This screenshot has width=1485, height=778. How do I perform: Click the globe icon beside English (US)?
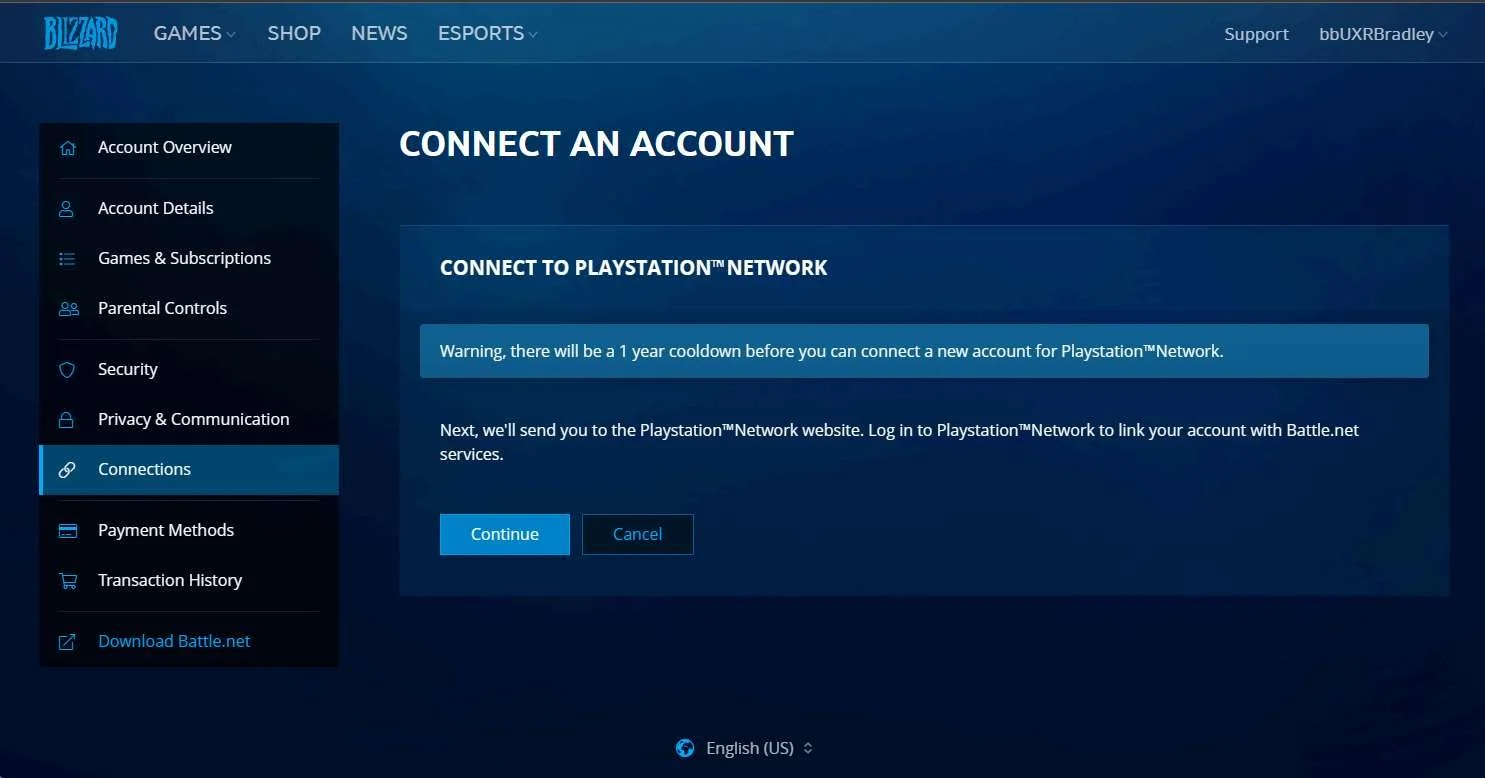coord(685,748)
